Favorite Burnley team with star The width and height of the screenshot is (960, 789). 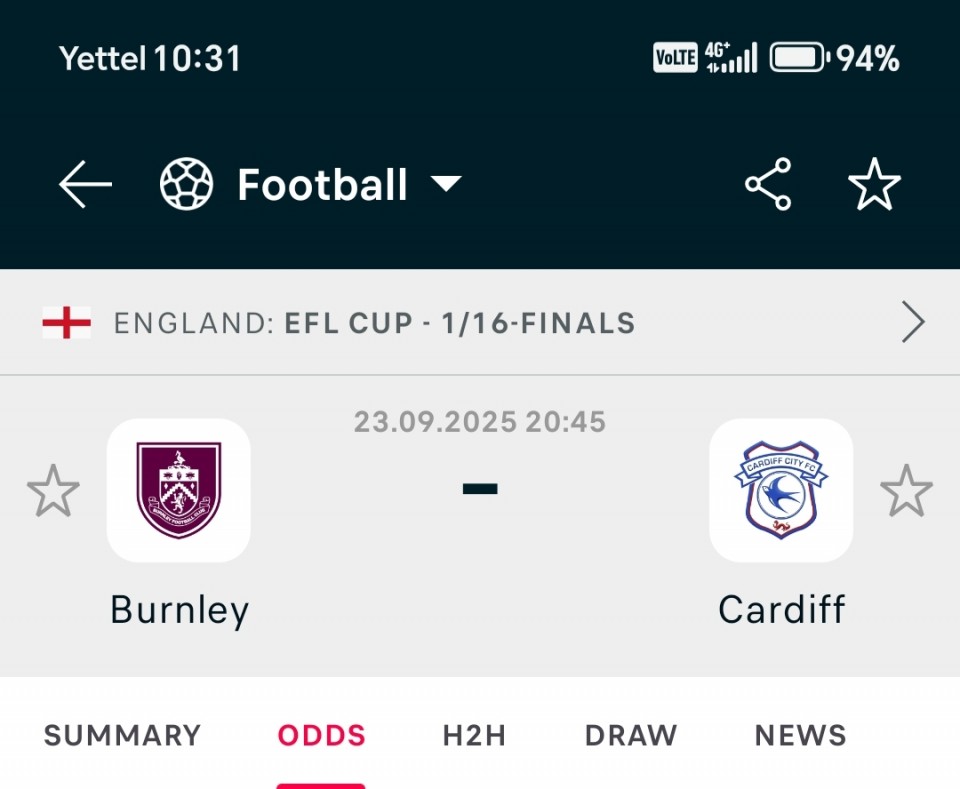[x=53, y=491]
